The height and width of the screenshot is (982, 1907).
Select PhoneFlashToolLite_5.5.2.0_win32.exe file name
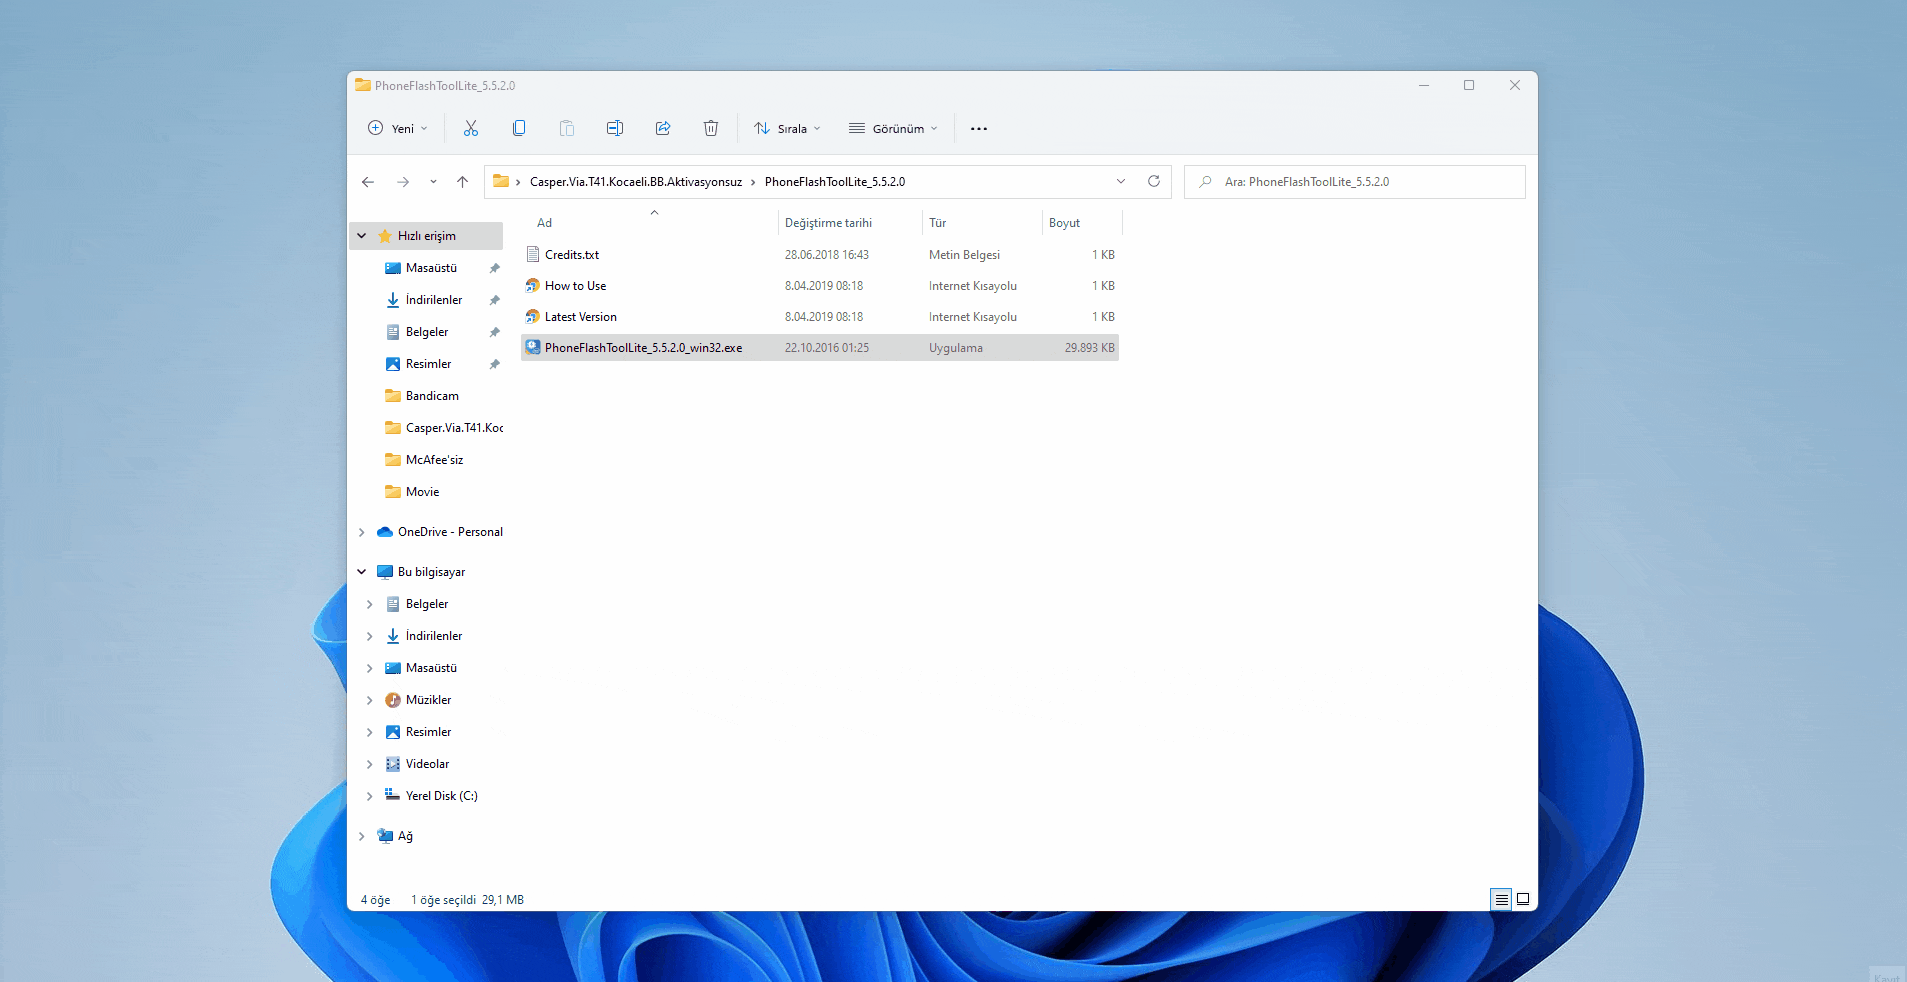coord(644,348)
